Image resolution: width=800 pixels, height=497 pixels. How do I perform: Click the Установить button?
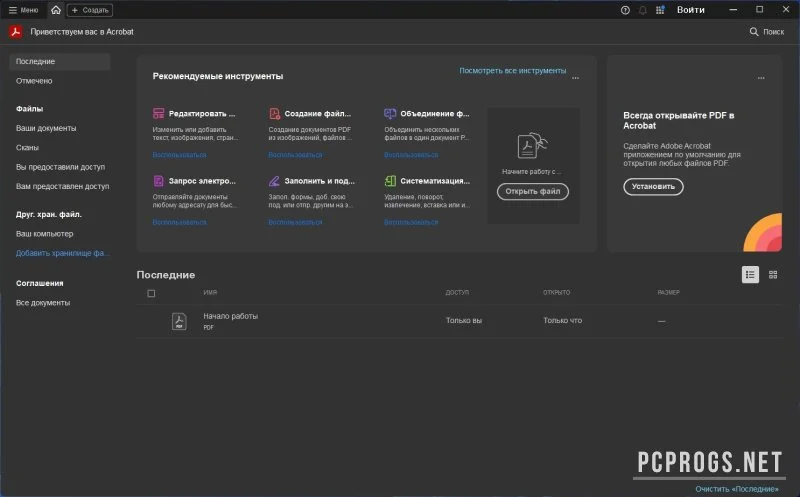tap(653, 186)
